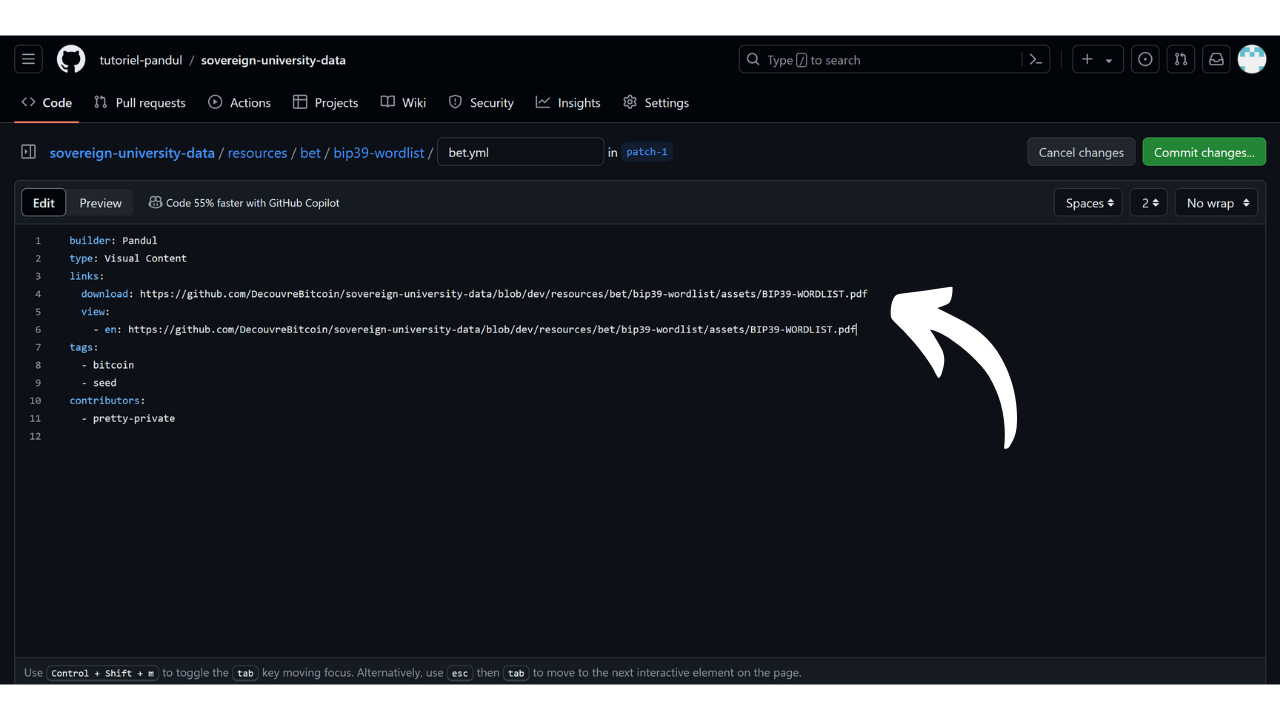Click the bet.yml filename input field
1280x720 pixels.
(x=520, y=152)
